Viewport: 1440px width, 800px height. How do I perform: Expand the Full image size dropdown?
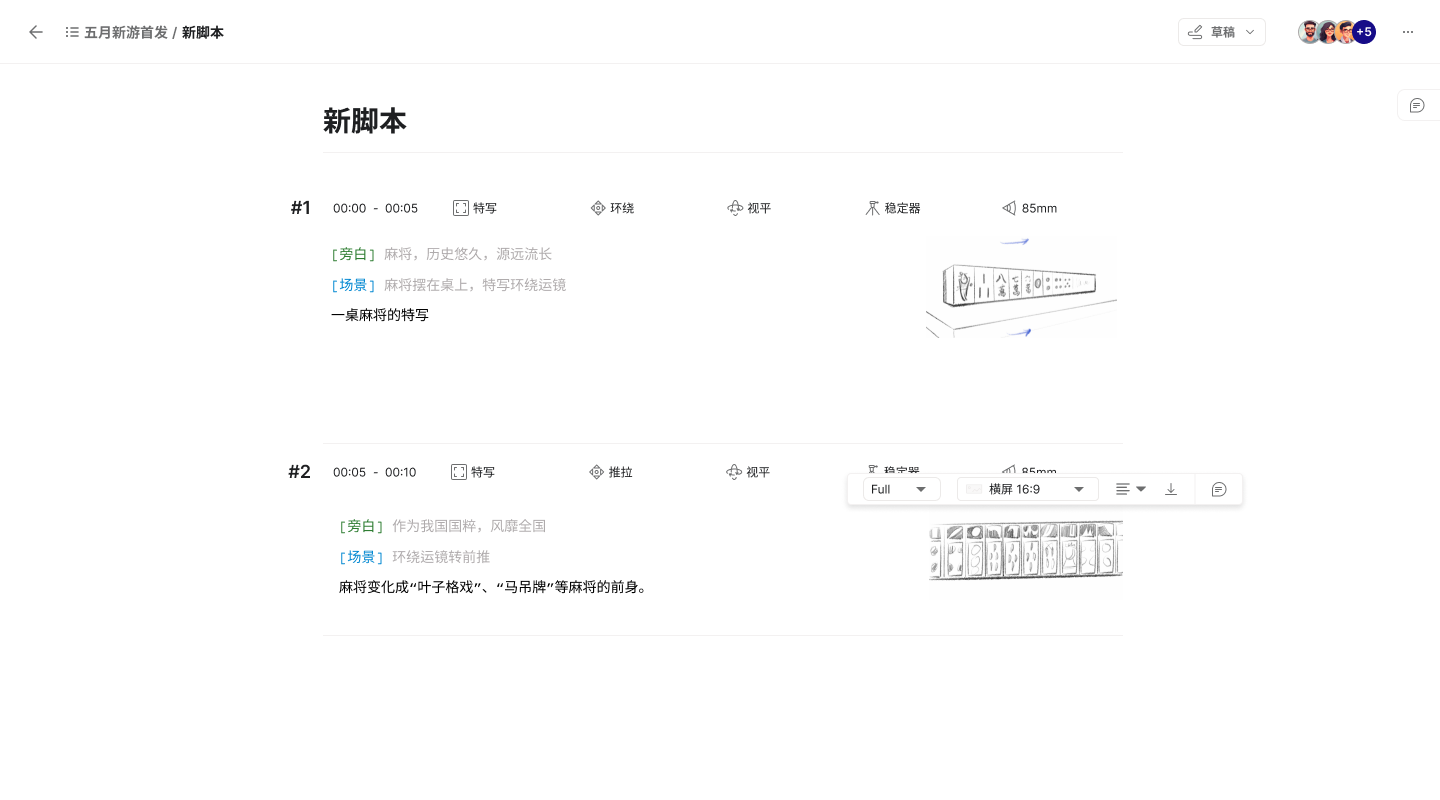(900, 489)
